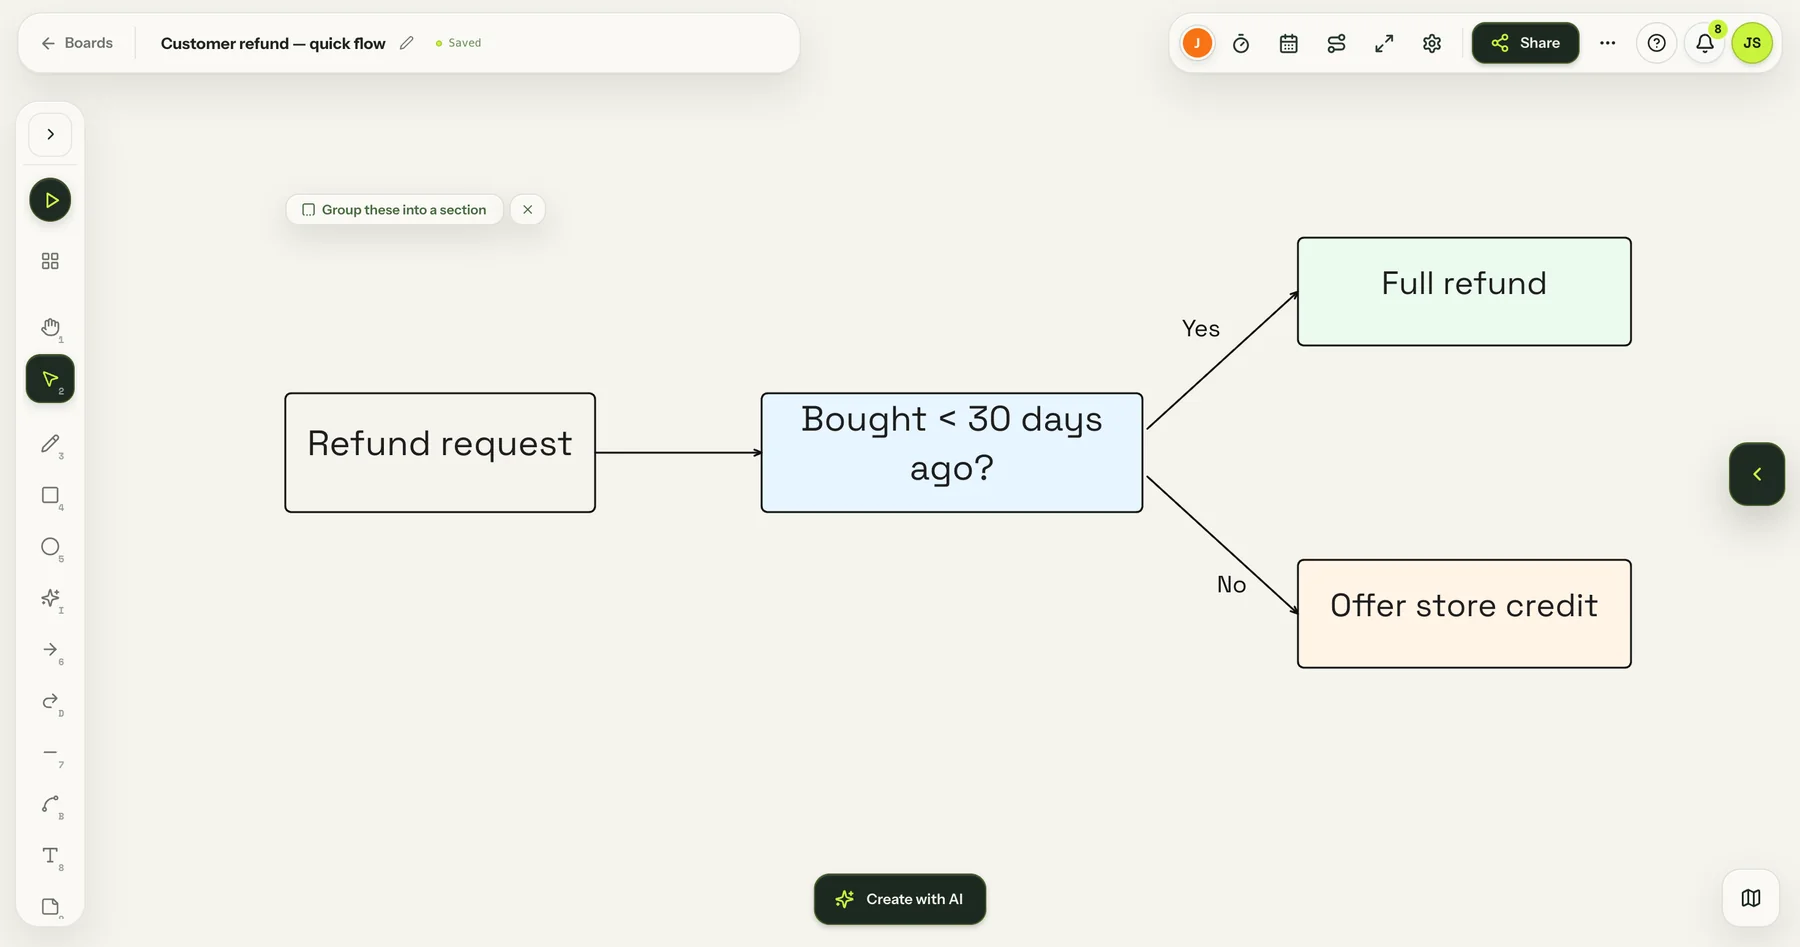
Task: Select the Bought < 30 days ago? box
Action: [x=952, y=453]
